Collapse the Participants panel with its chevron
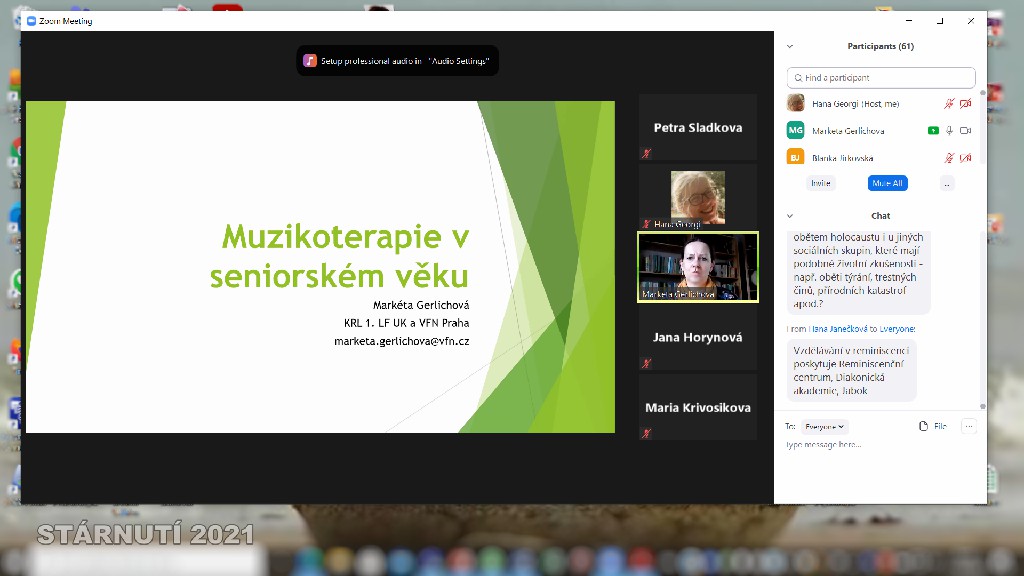Screen dimensions: 1024x576 [x=790, y=46]
